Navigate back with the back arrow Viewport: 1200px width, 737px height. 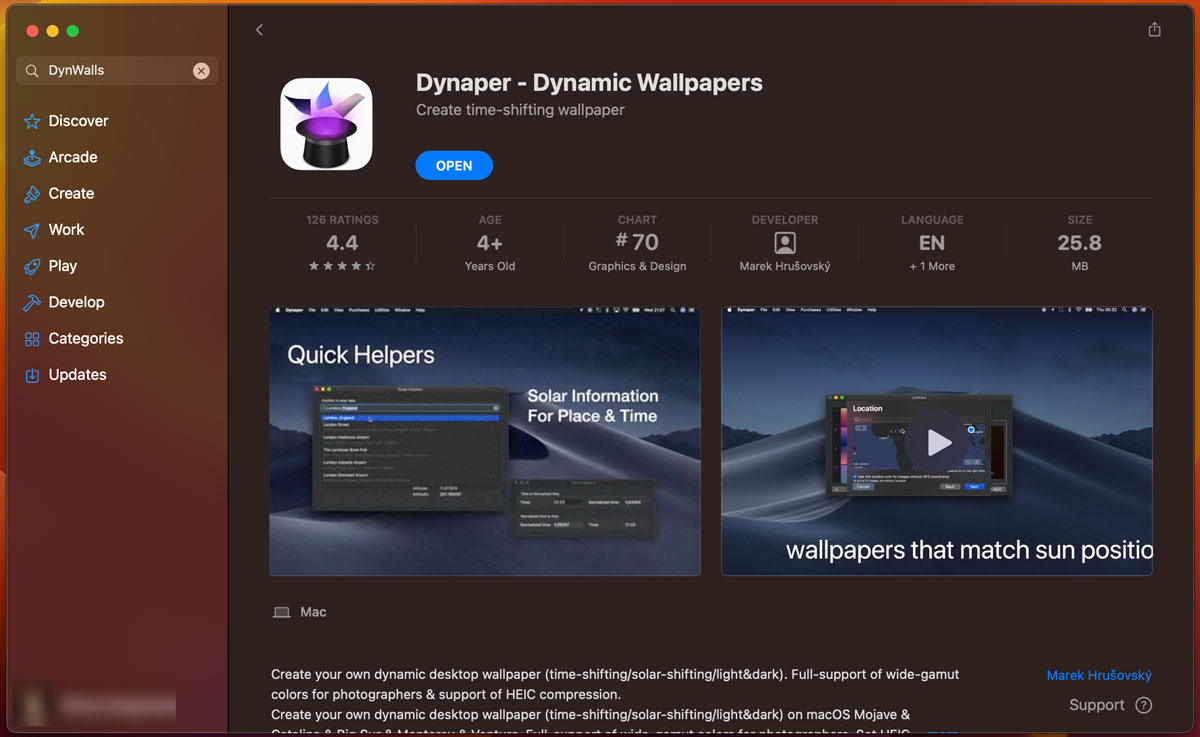coord(260,29)
